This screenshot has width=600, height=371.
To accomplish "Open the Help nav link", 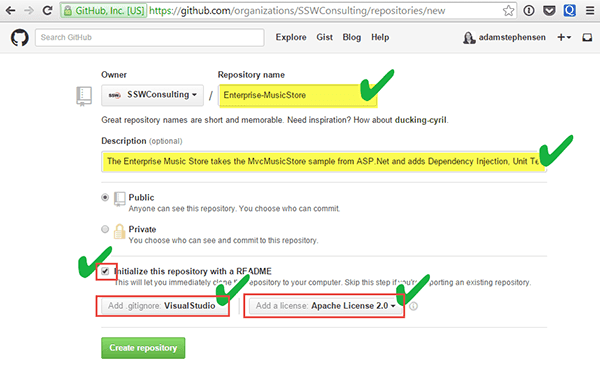I will pos(380,37).
